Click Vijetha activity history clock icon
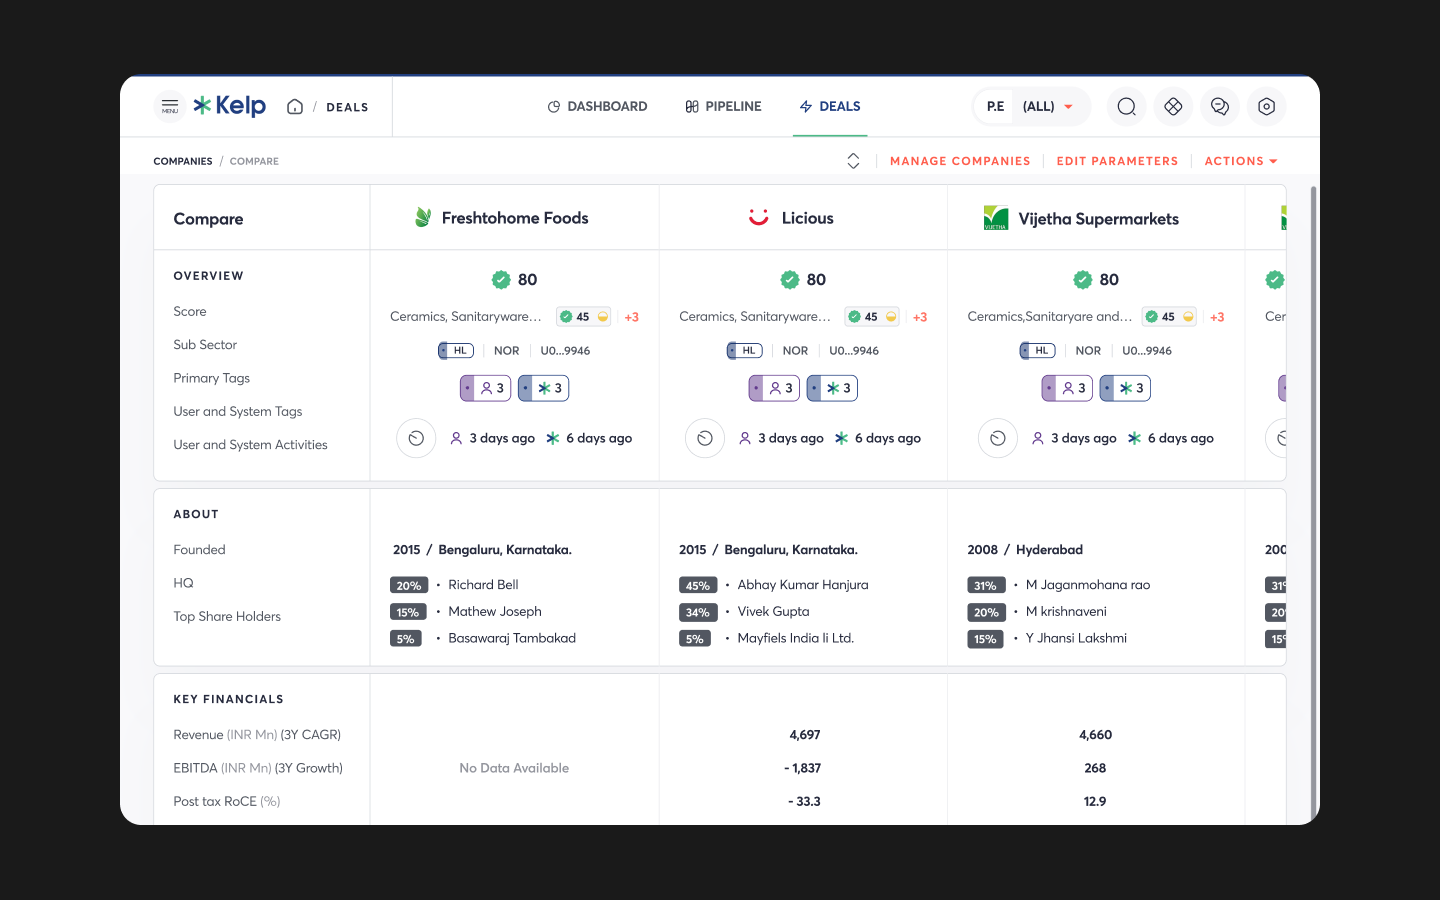 [x=998, y=438]
